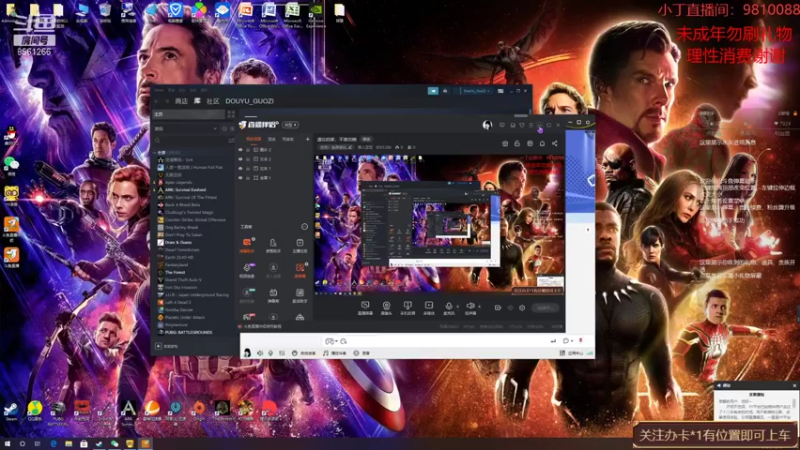The image size is (800, 450).
Task: Select ARK: Survival Evolved in library
Action: [185, 190]
